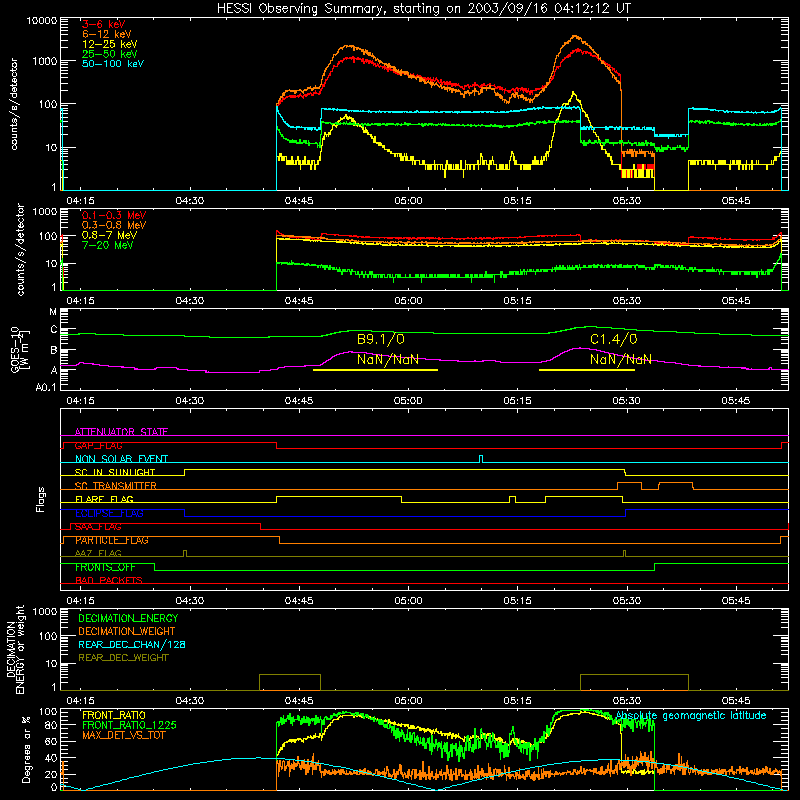Click the yellow flare interval bar under C1.4
The width and height of the screenshot is (800, 800).
[x=587, y=370]
